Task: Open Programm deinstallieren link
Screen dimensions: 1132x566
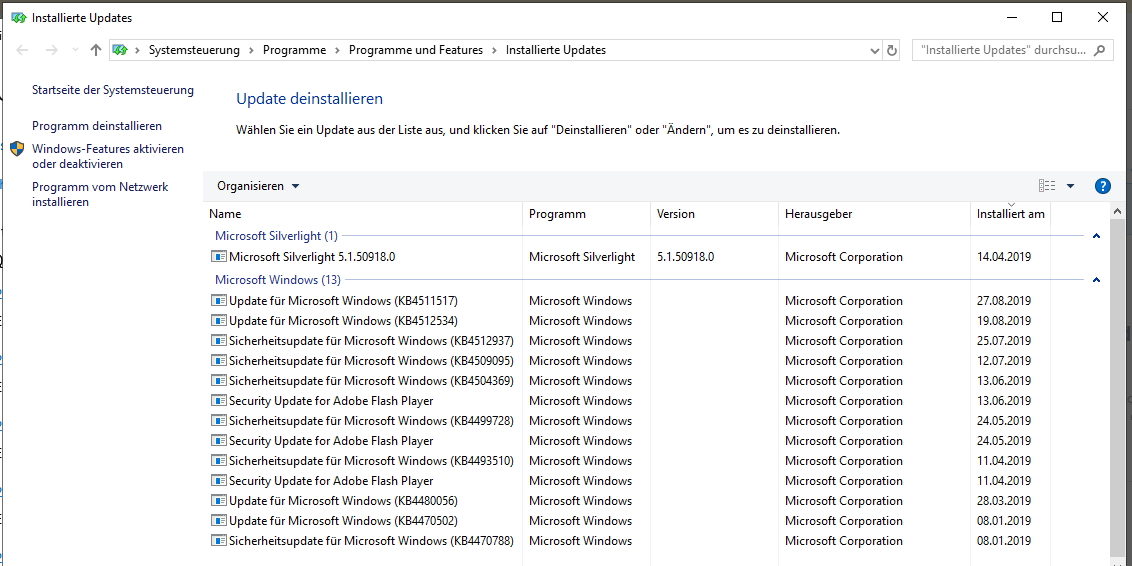Action: 97,126
